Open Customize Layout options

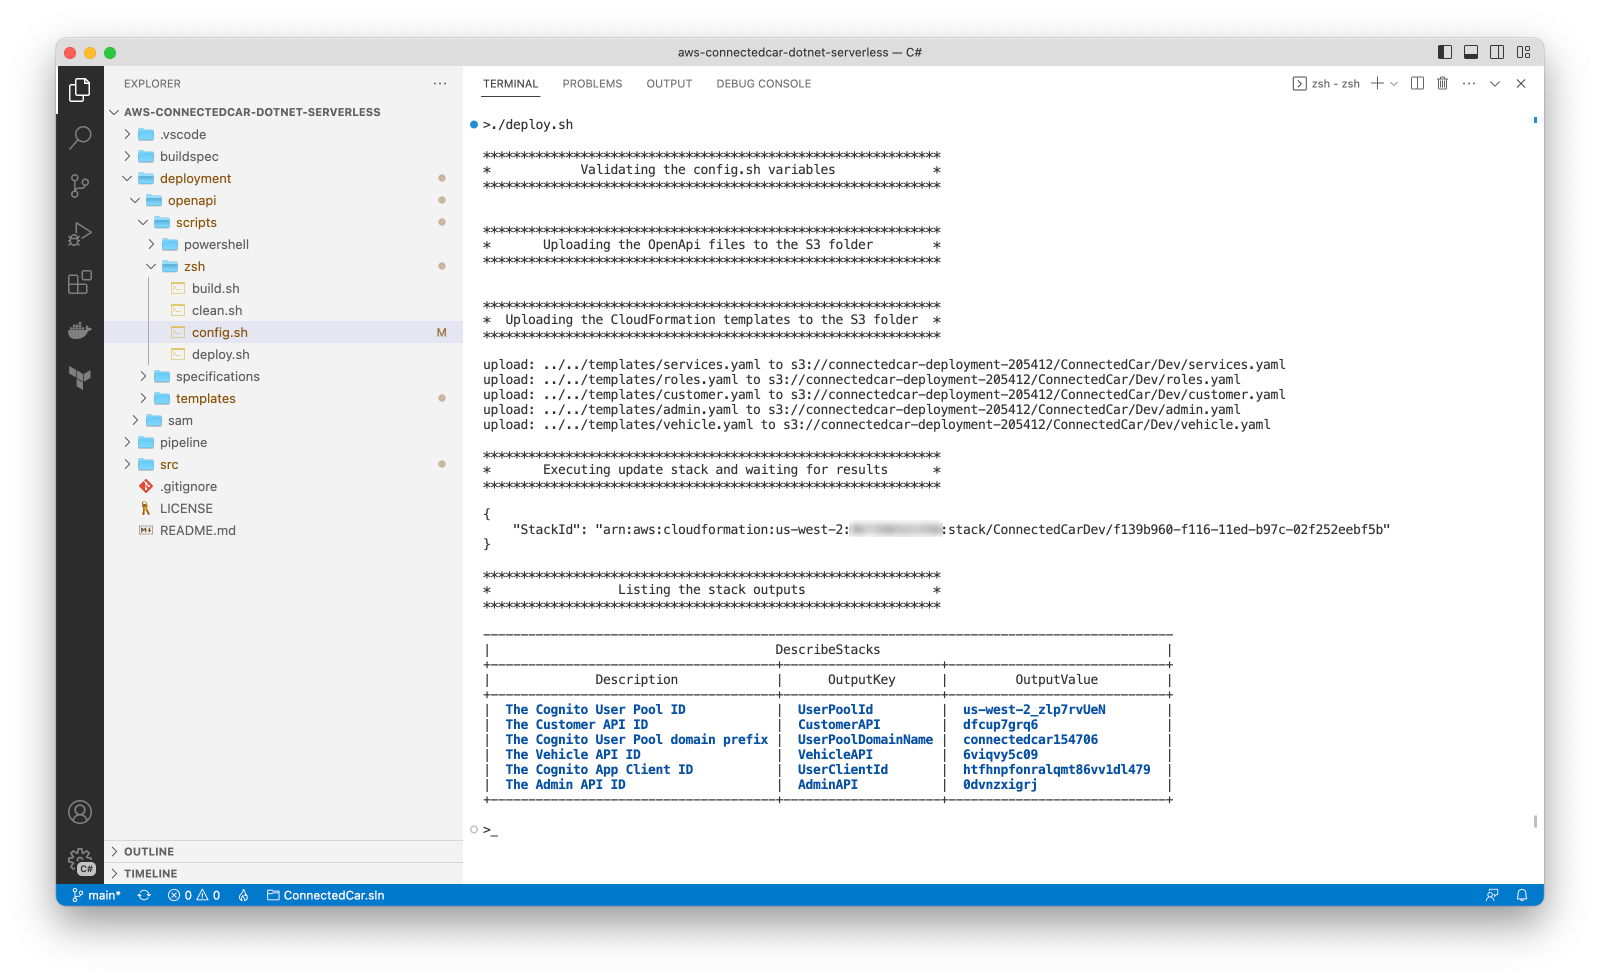click(x=1523, y=52)
